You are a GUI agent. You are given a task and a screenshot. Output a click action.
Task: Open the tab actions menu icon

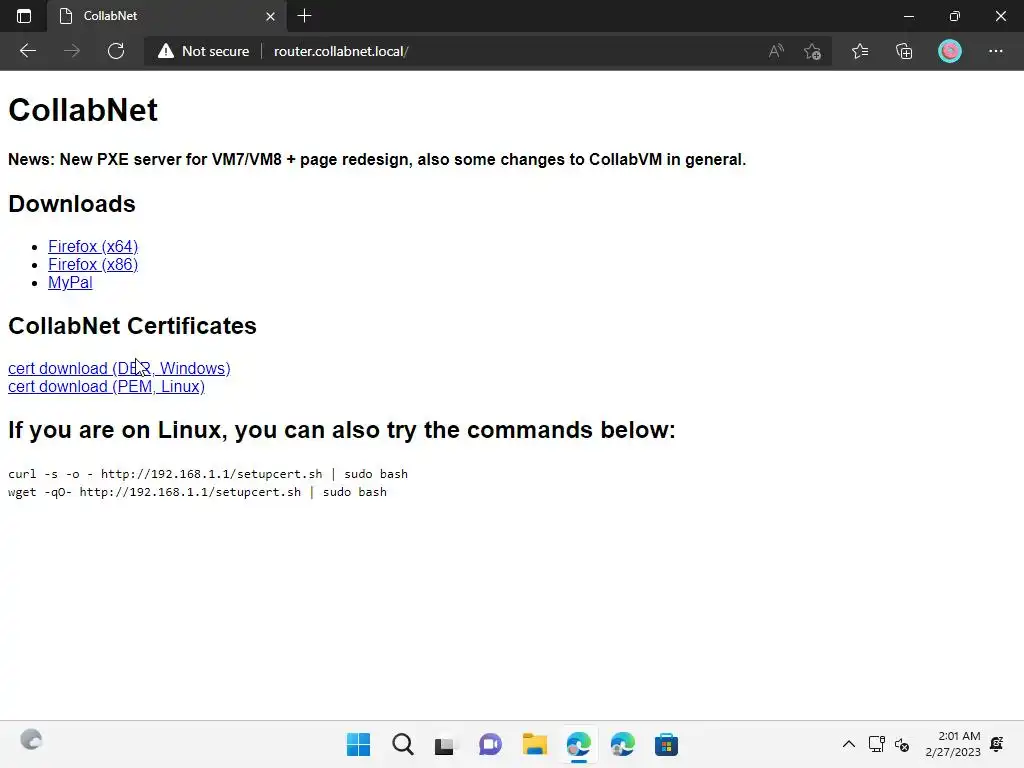24,16
